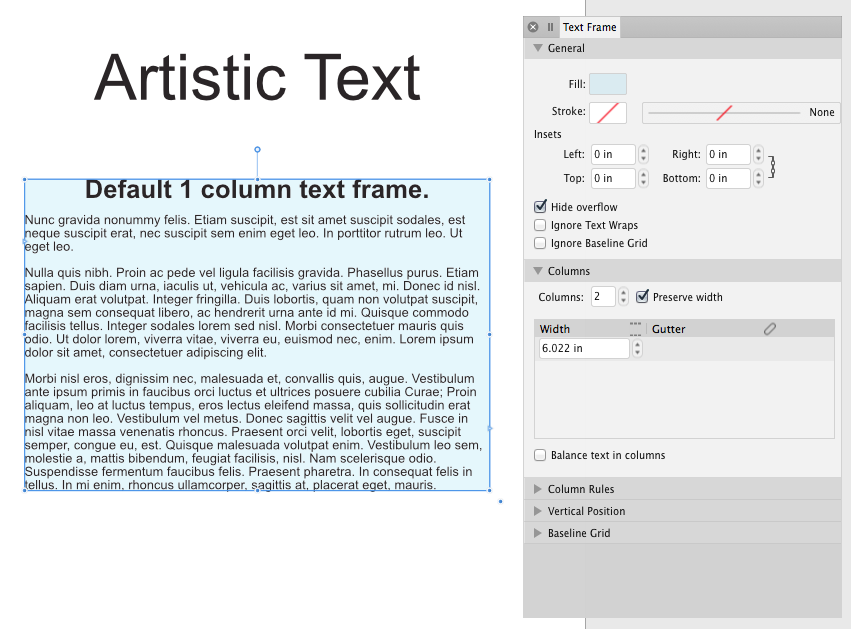The width and height of the screenshot is (851, 629).
Task: Enable Ignore Text Wraps
Action: (x=540, y=225)
